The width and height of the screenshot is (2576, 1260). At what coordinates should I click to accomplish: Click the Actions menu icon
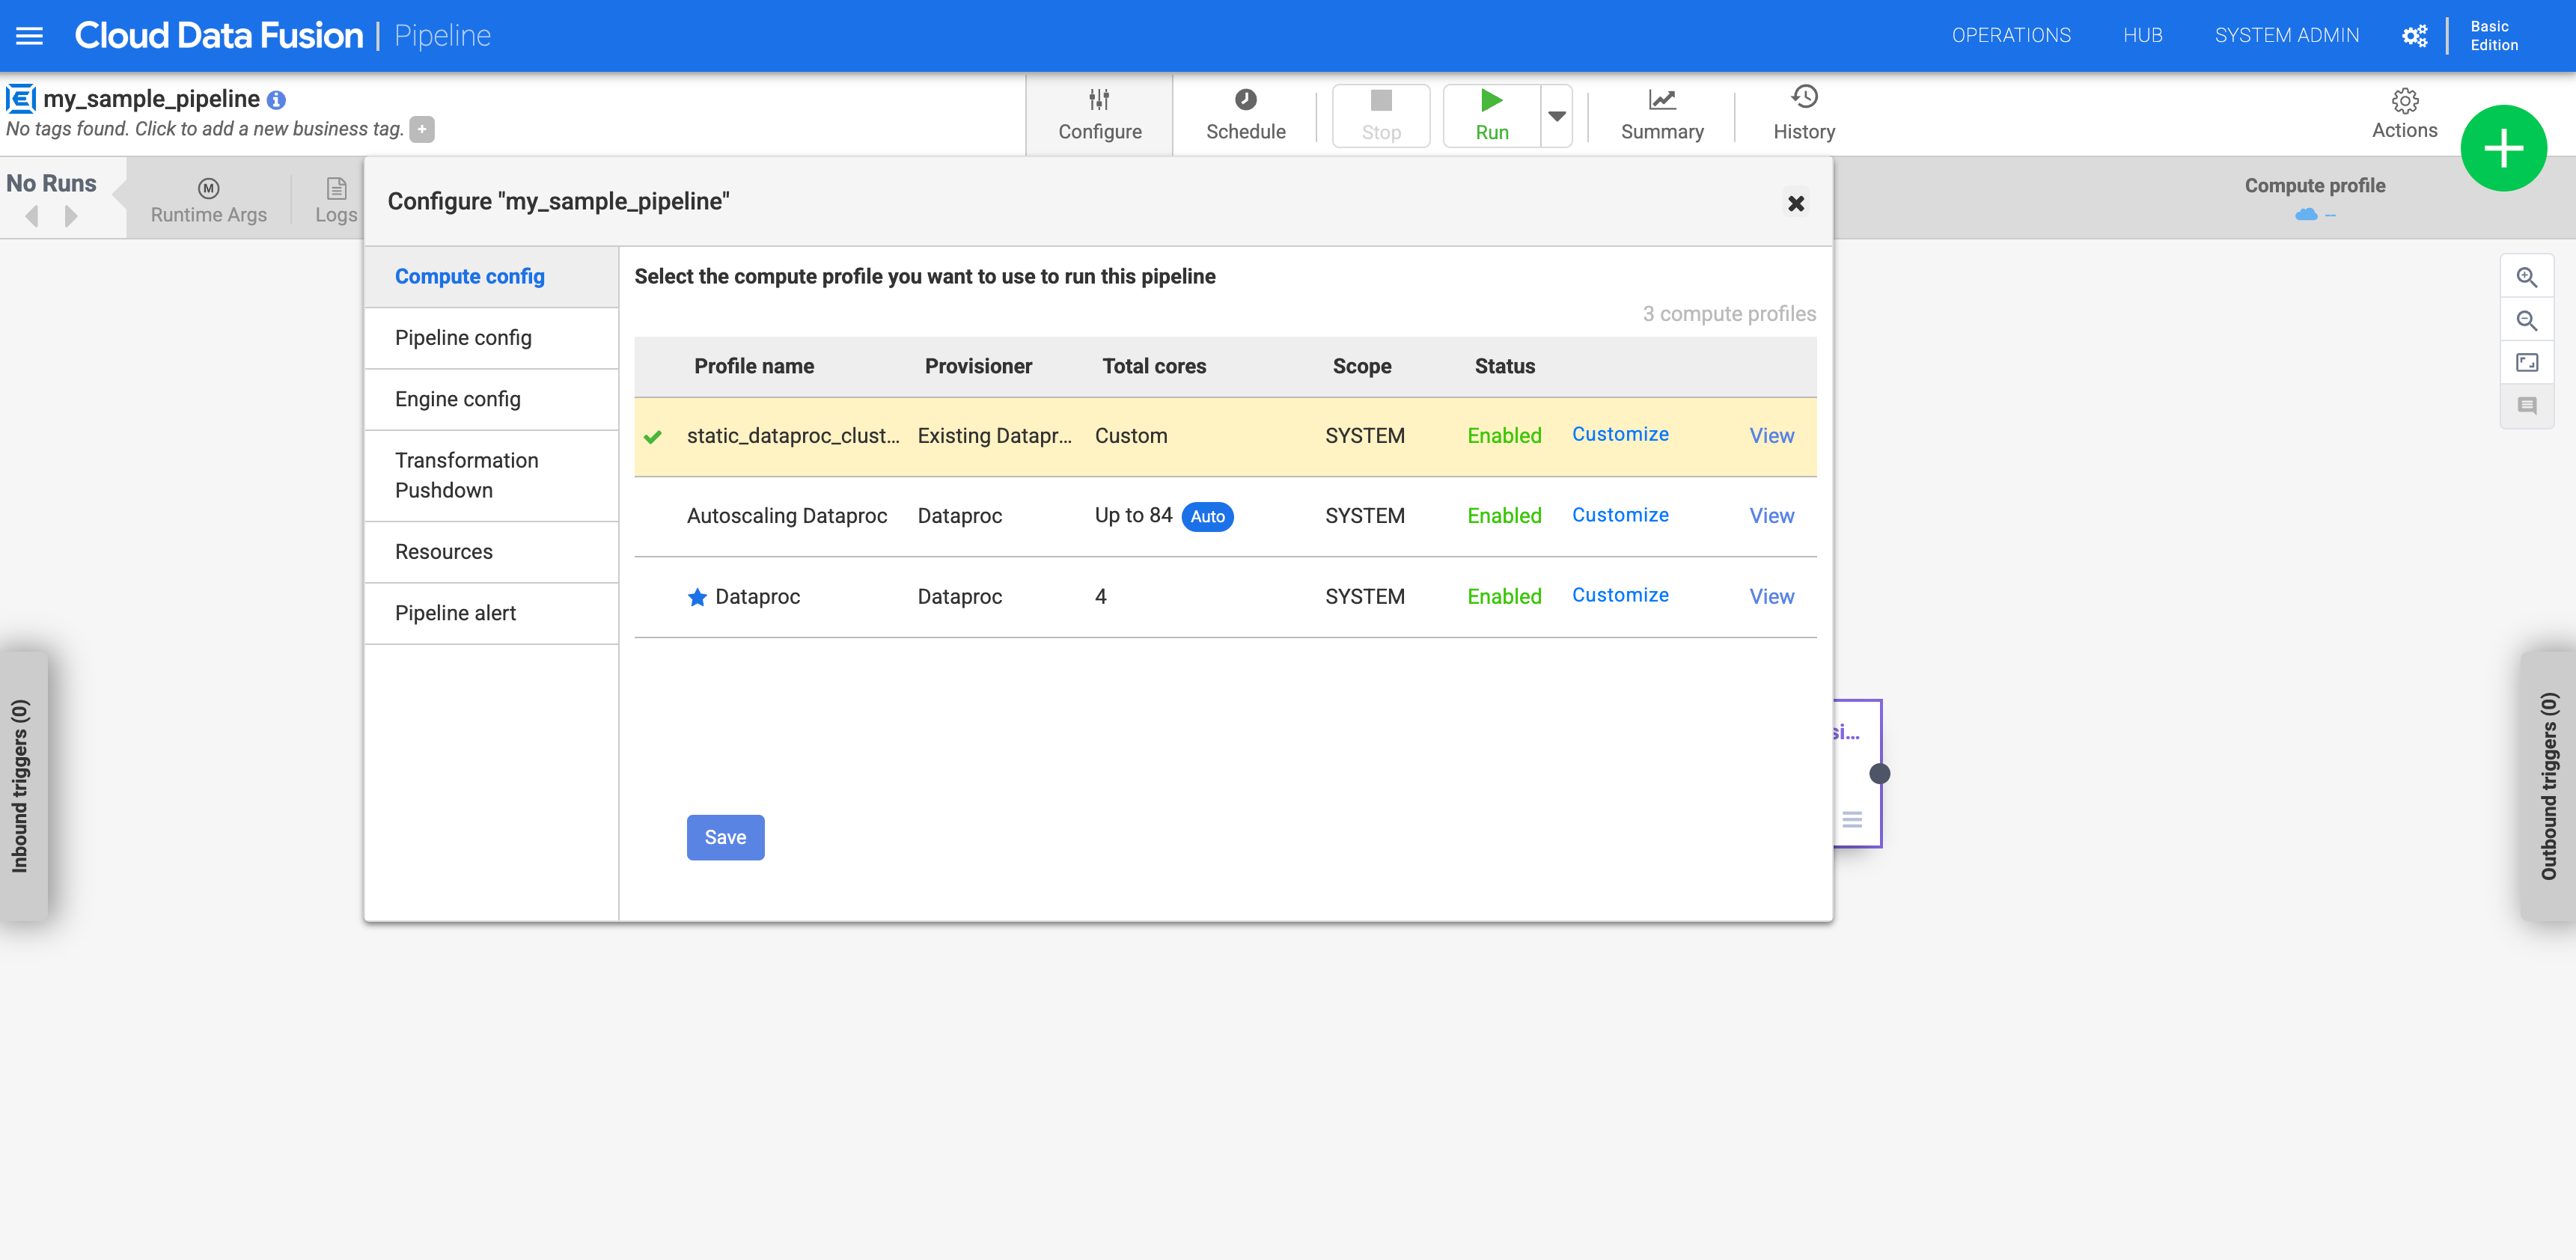click(2404, 102)
